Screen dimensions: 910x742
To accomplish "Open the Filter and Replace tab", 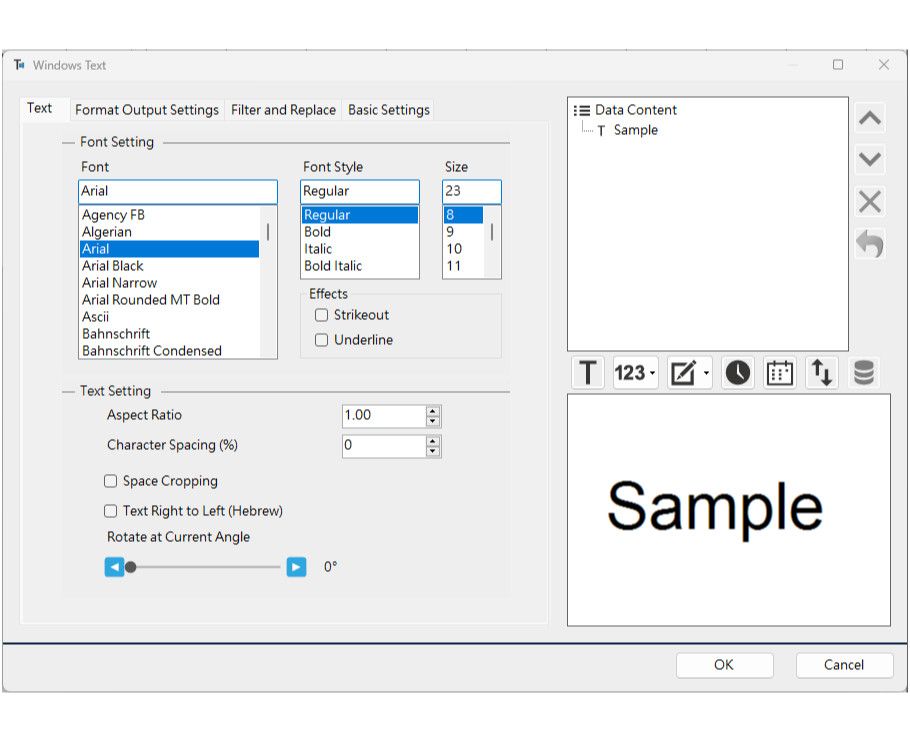I will (282, 110).
